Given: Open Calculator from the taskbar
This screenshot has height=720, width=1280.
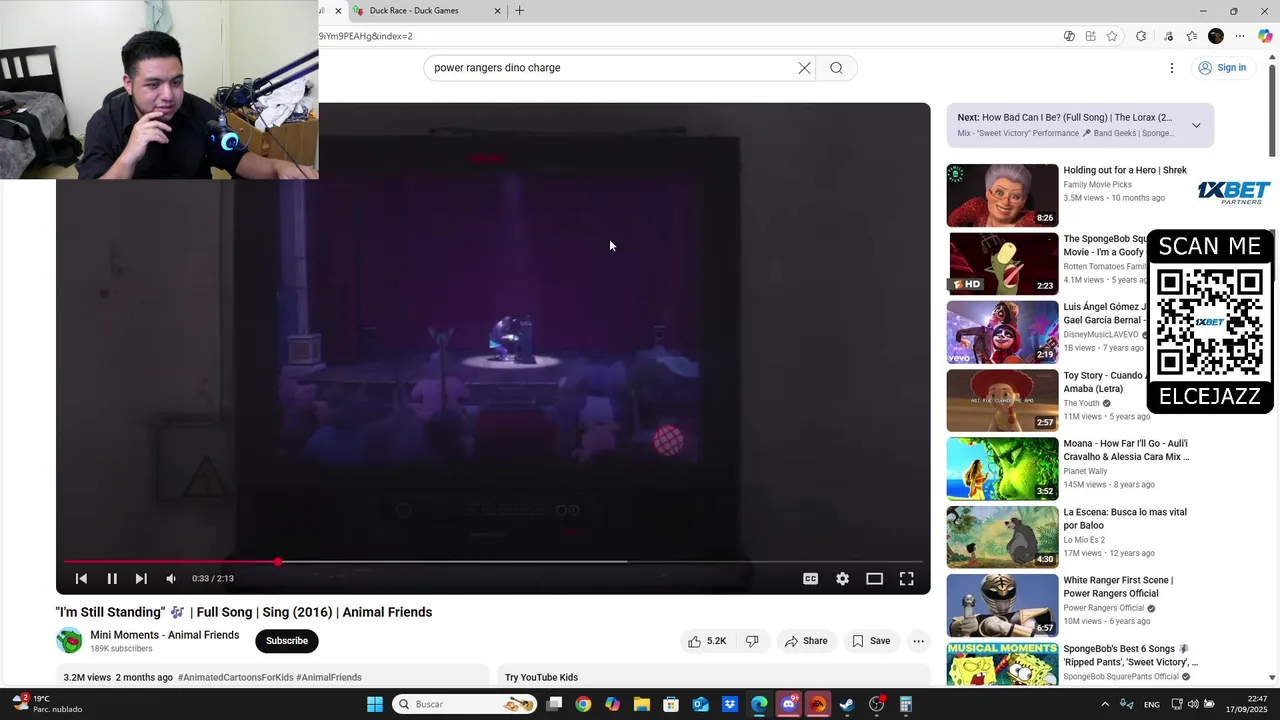Looking at the screenshot, I should 906,704.
